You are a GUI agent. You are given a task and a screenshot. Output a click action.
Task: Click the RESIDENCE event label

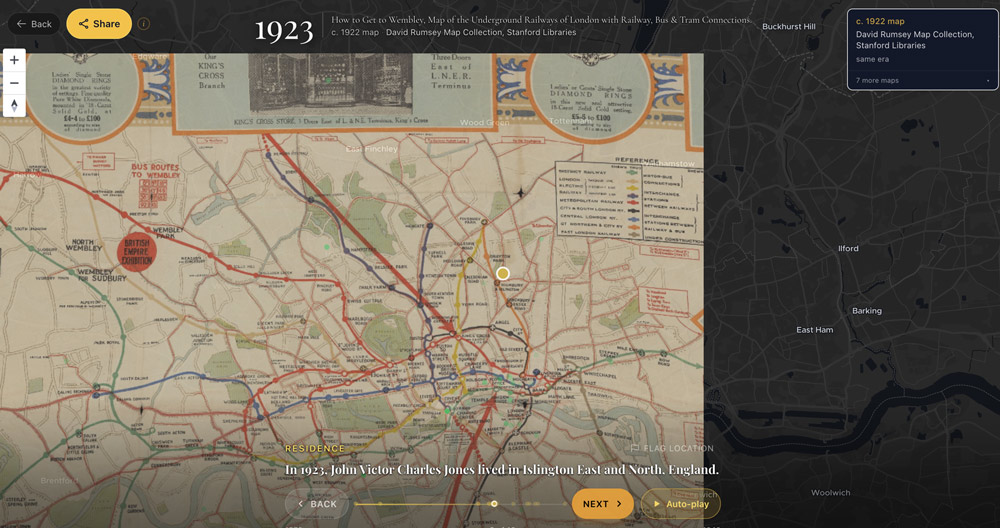pos(315,449)
